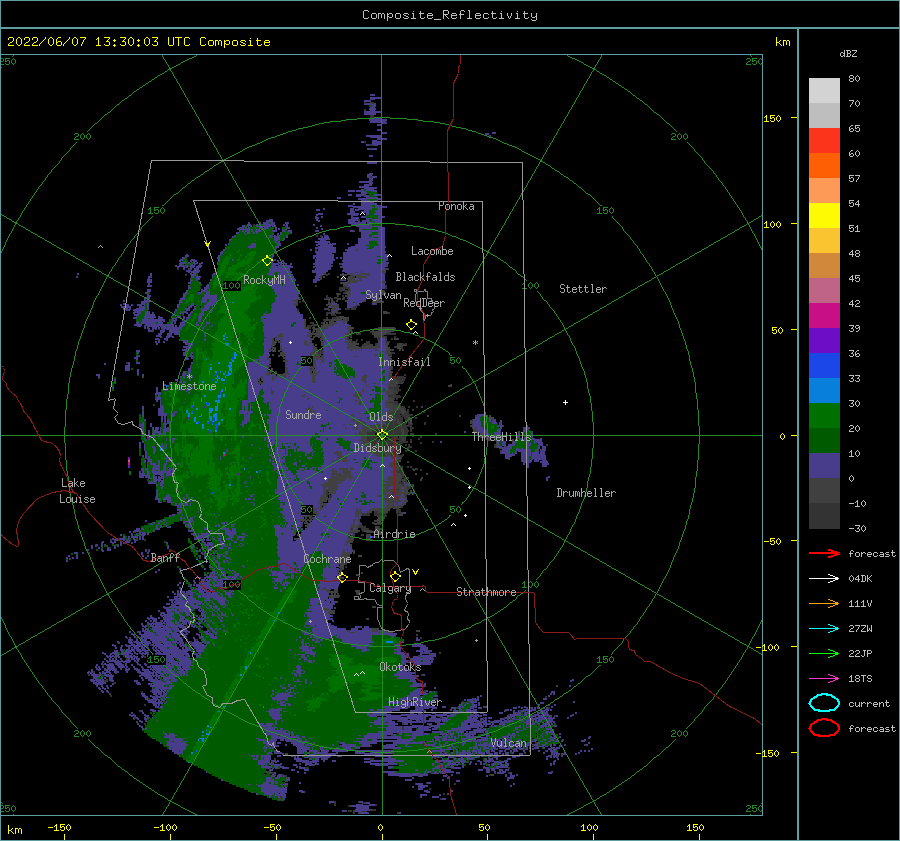
Task: Click the red forecast arrow legend icon
Action: [x=824, y=553]
